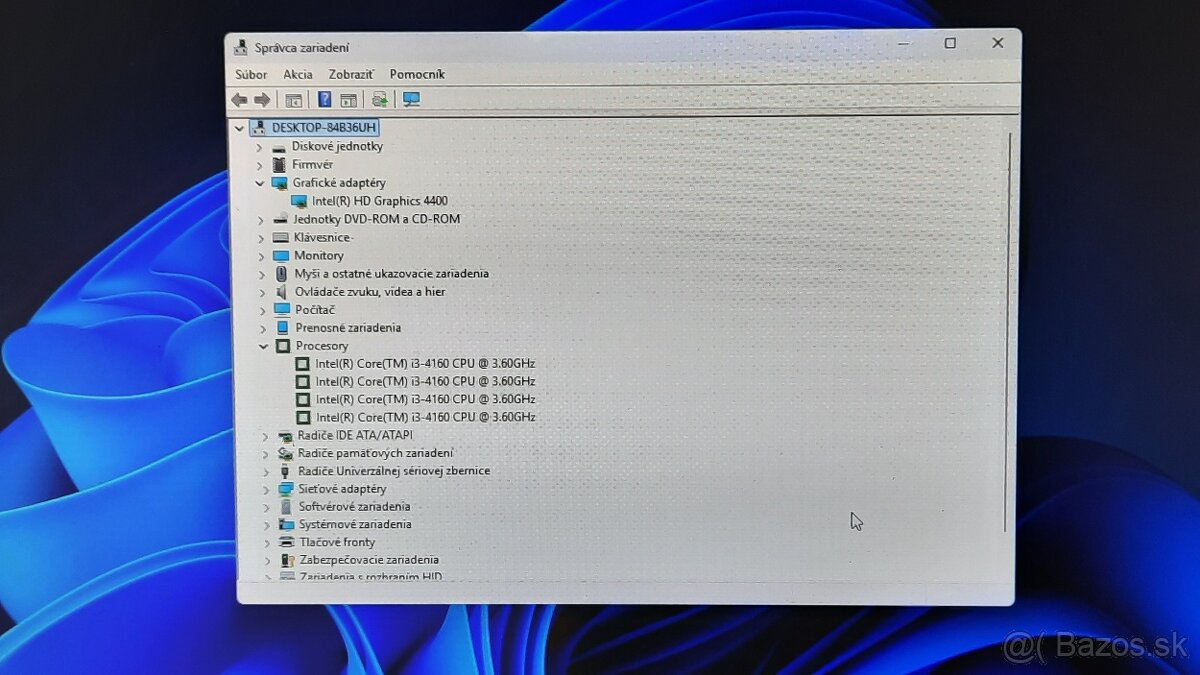Open the Zobraziť menu
The image size is (1200, 675).
351,74
